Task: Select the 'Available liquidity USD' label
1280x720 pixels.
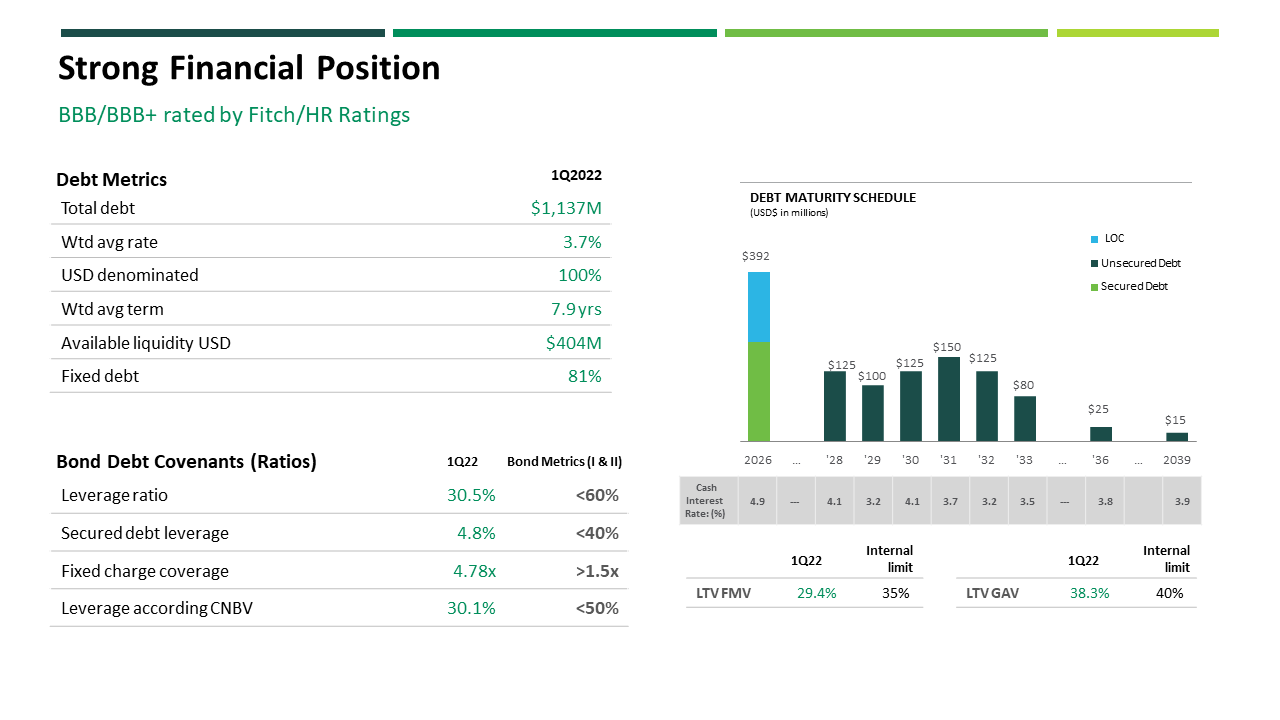Action: tap(146, 343)
